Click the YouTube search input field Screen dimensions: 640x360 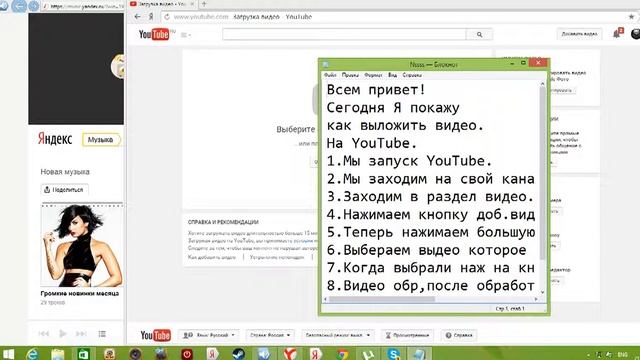[344, 35]
